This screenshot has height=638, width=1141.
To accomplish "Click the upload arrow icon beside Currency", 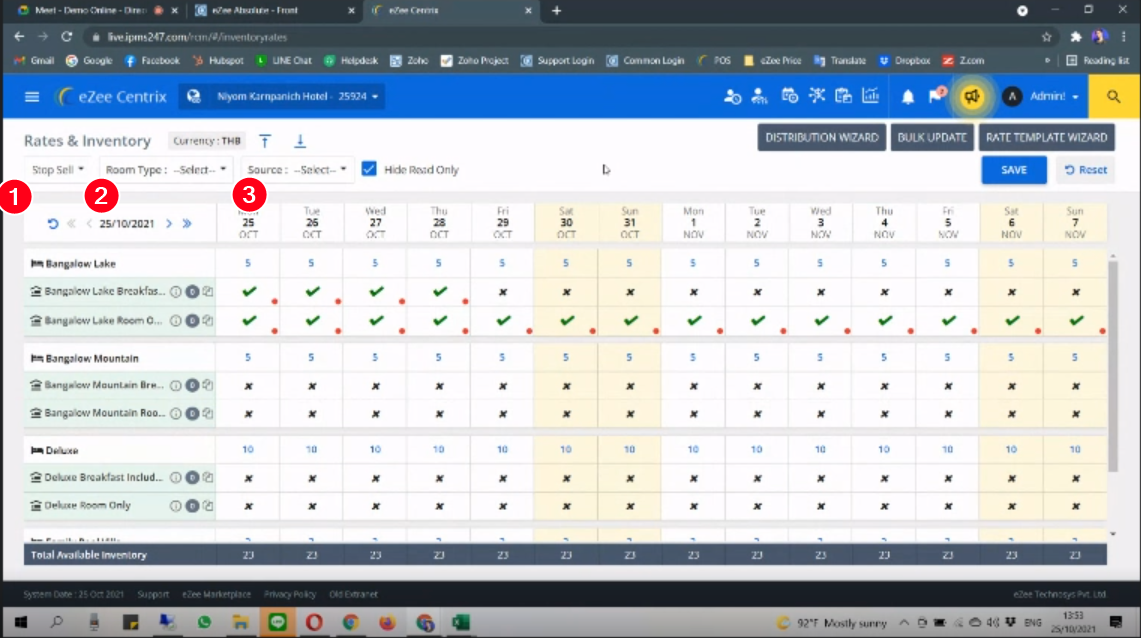I will point(265,141).
